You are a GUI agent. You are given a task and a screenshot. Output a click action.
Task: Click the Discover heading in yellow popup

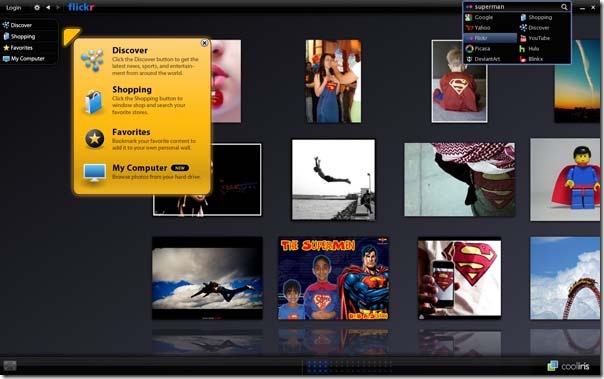(x=130, y=50)
